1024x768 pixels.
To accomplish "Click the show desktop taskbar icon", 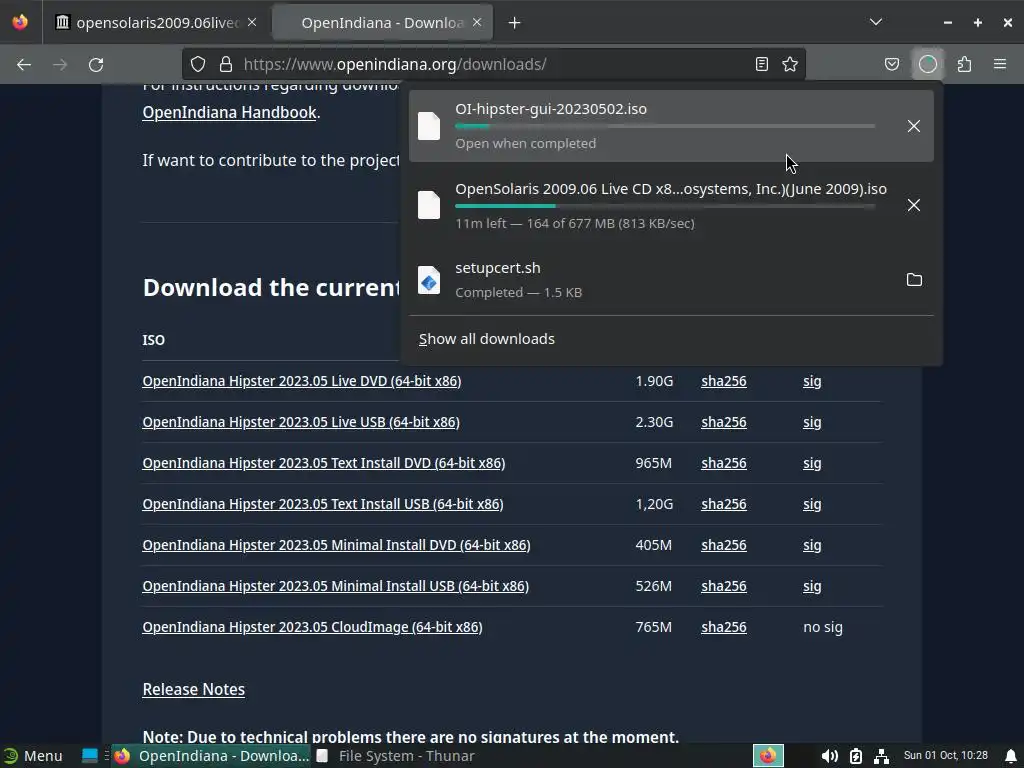I will tap(89, 756).
